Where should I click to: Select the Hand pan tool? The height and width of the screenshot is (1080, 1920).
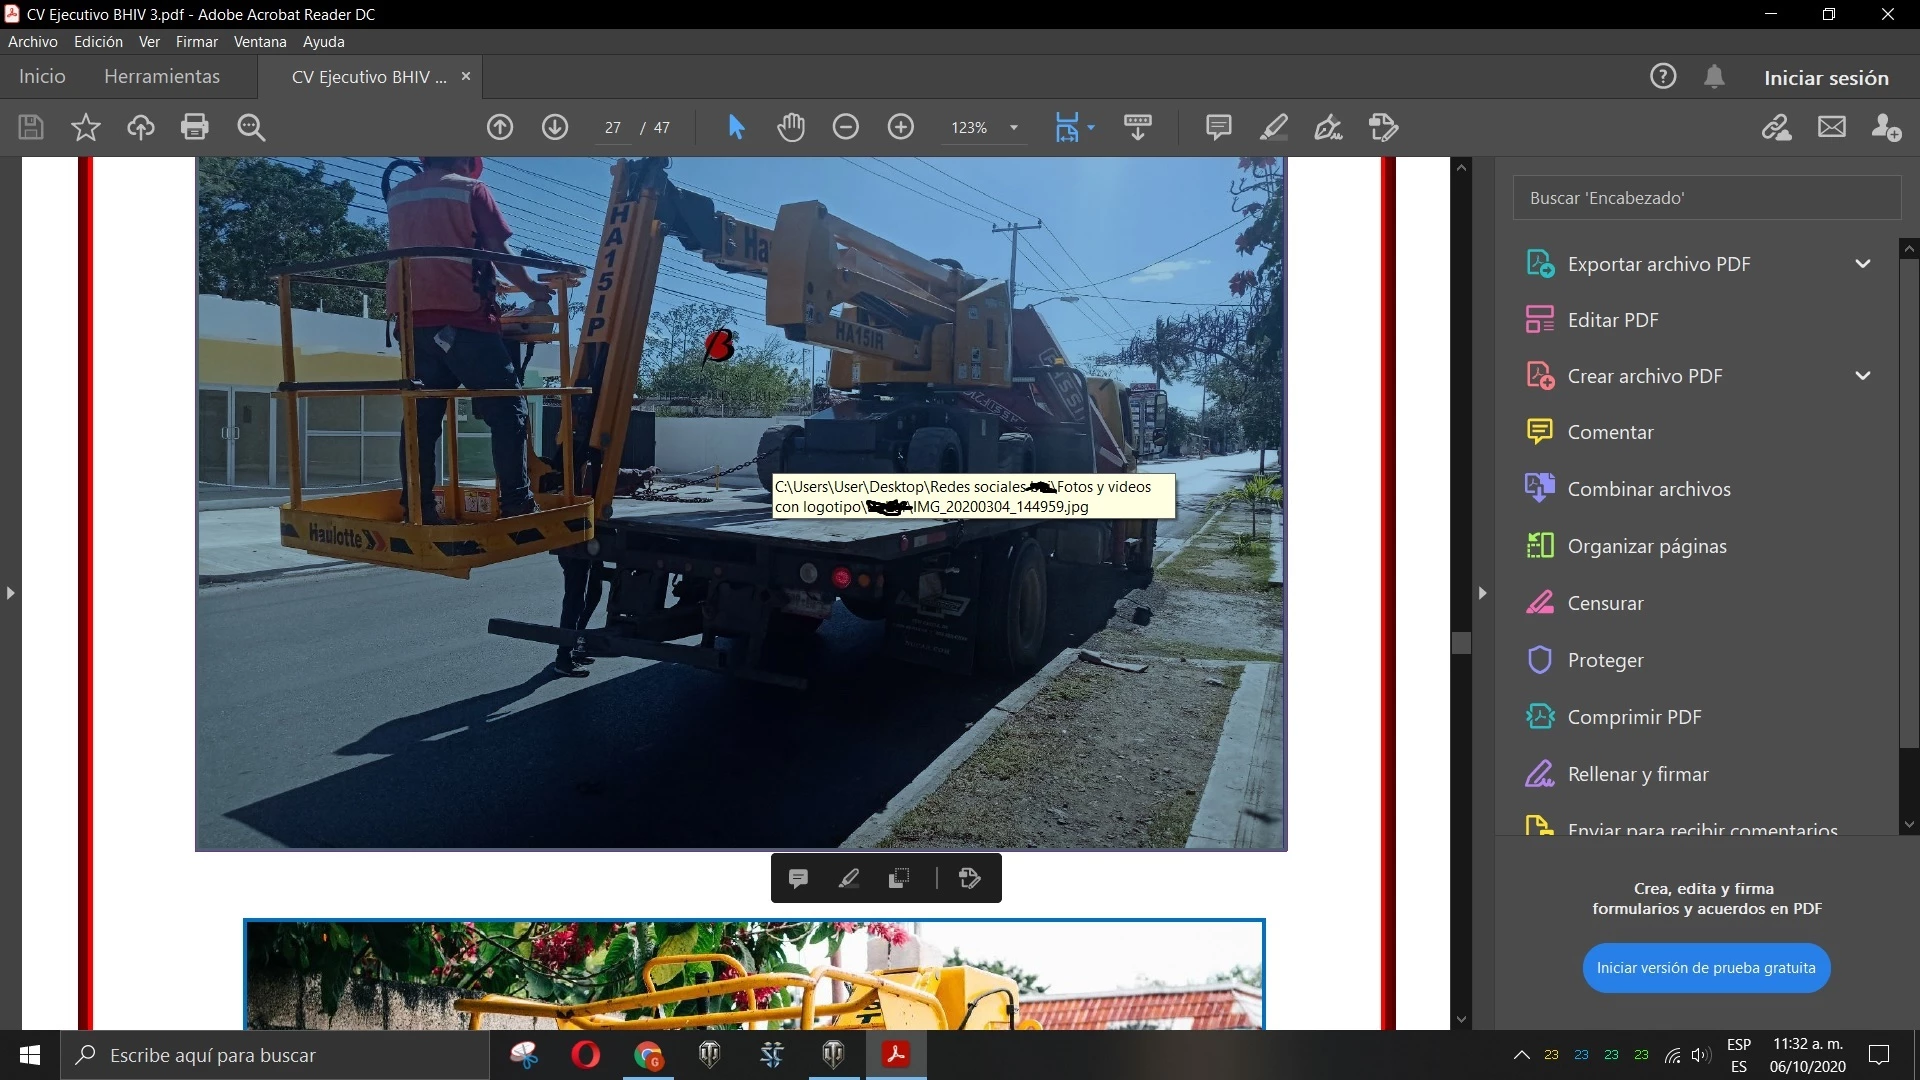[x=791, y=127]
